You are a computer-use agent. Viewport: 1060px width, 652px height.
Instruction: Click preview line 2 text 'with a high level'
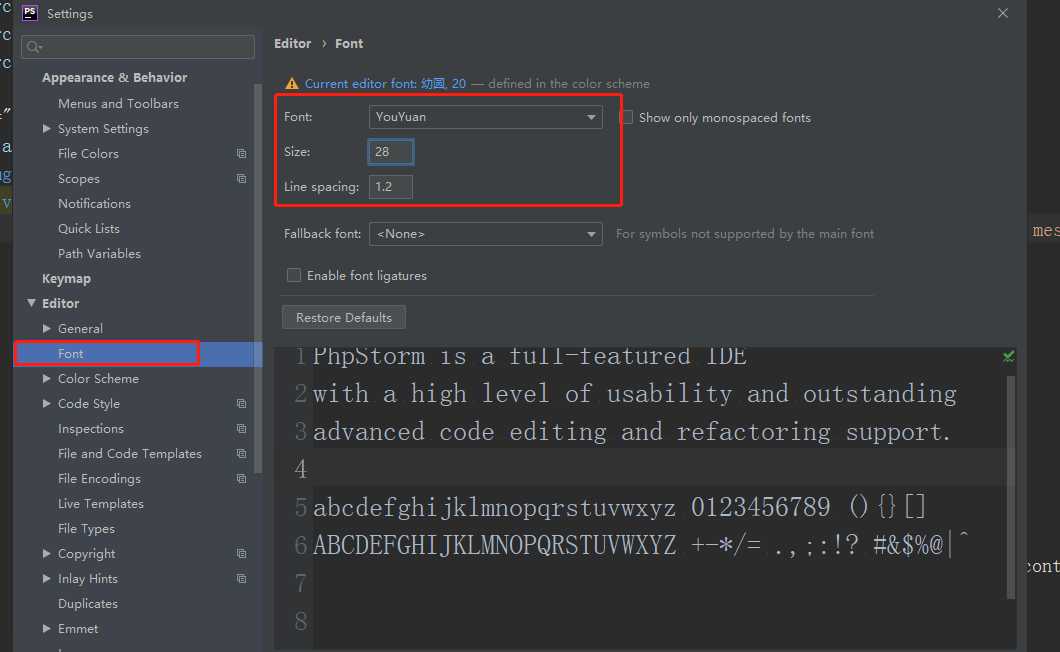tap(431, 394)
